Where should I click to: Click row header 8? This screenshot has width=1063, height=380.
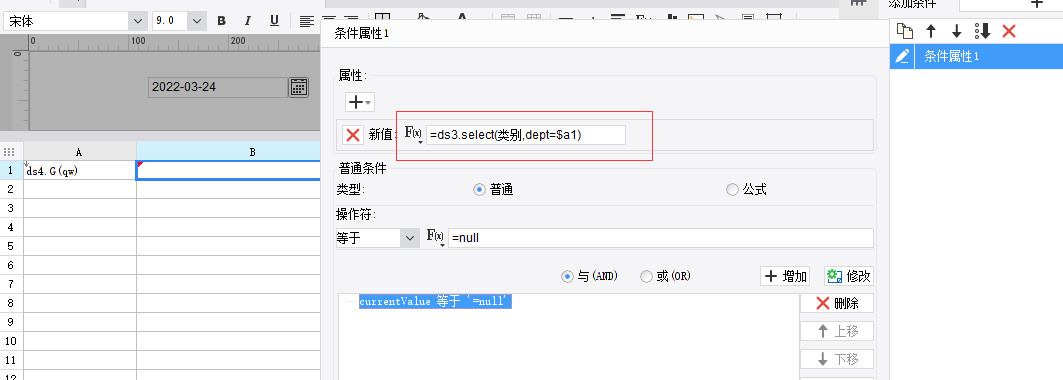pyautogui.click(x=11, y=303)
